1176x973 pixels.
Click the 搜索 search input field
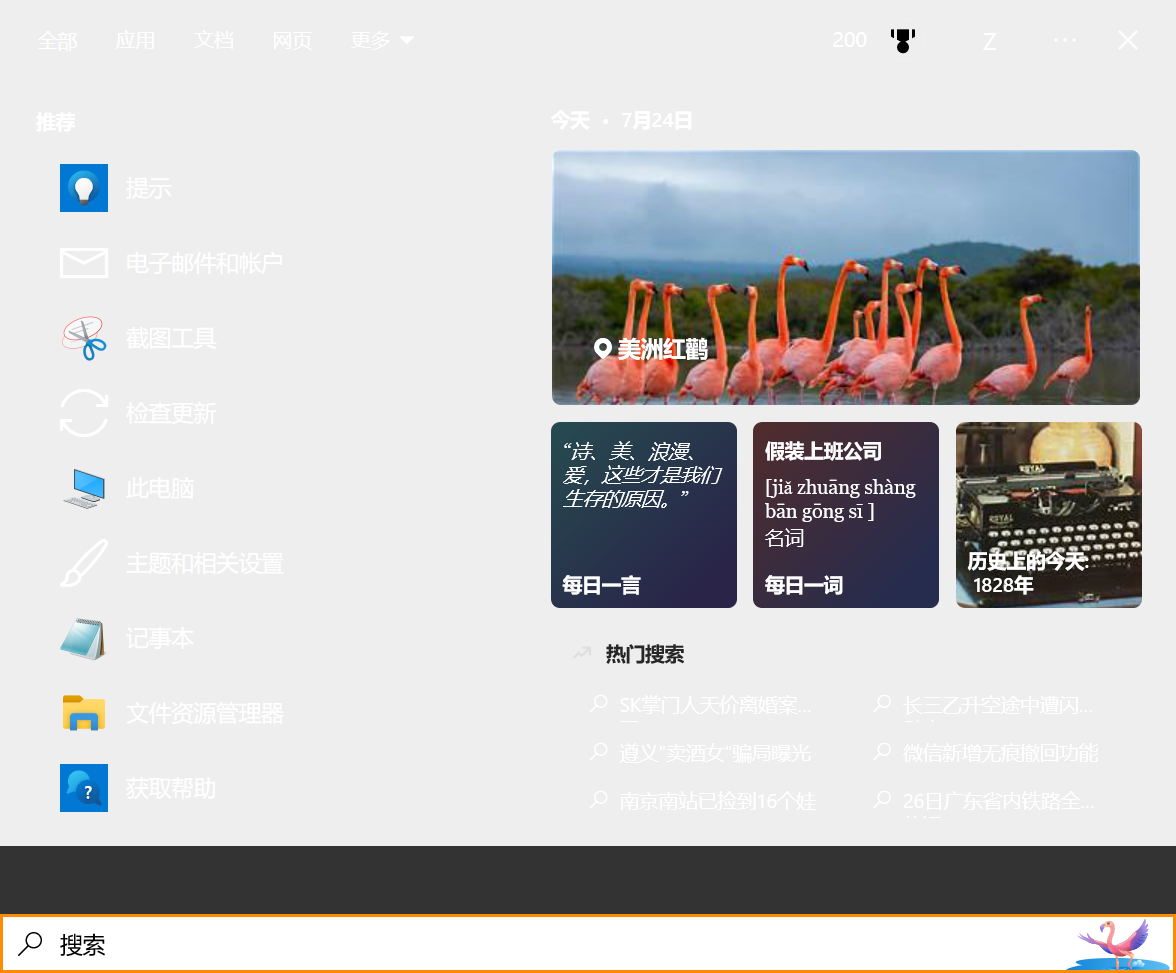point(588,944)
